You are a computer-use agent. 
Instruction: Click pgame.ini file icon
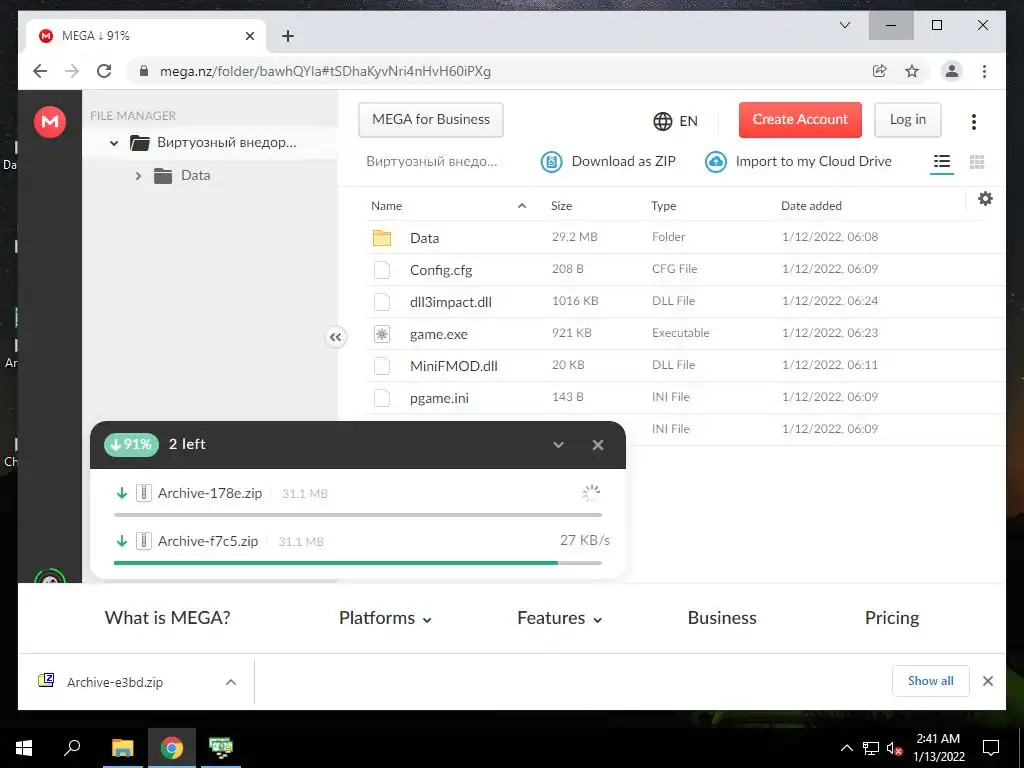point(382,398)
